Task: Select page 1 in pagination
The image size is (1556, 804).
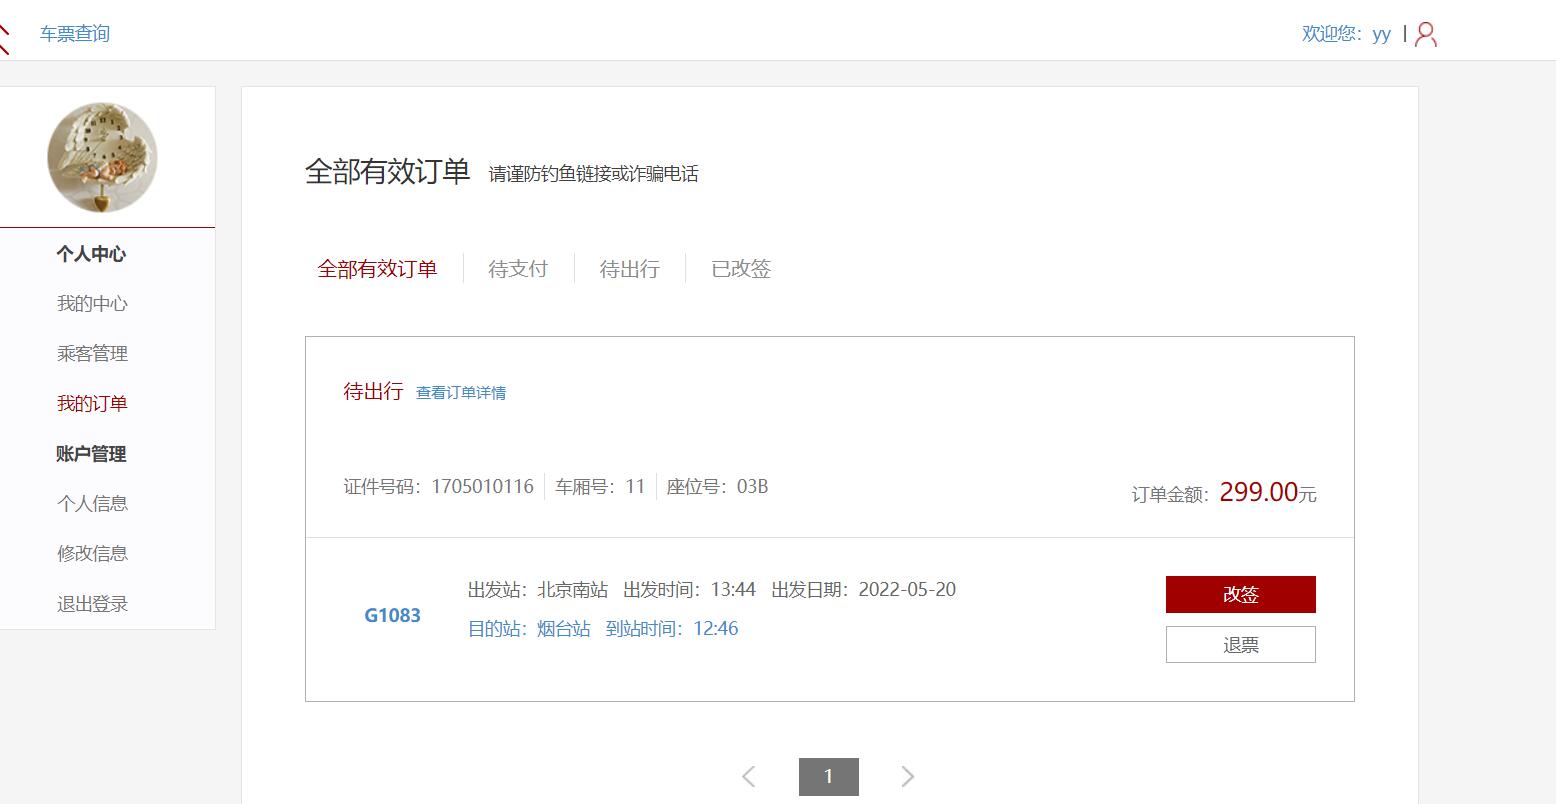Action: coord(828,777)
